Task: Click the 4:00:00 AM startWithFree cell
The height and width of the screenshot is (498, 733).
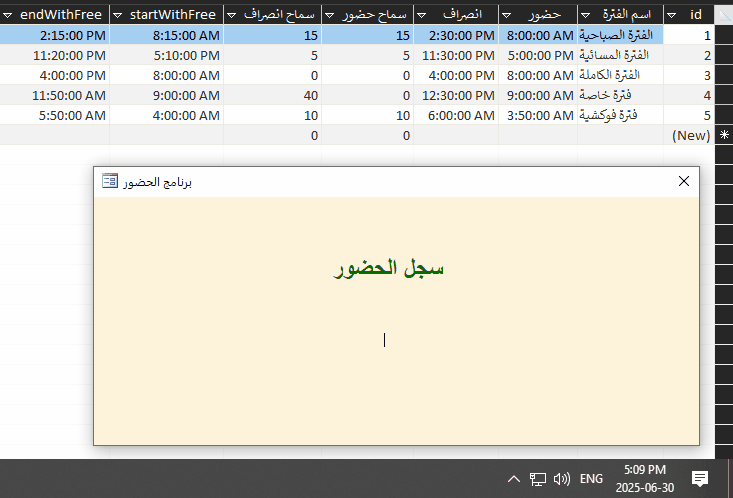Action: pos(167,115)
